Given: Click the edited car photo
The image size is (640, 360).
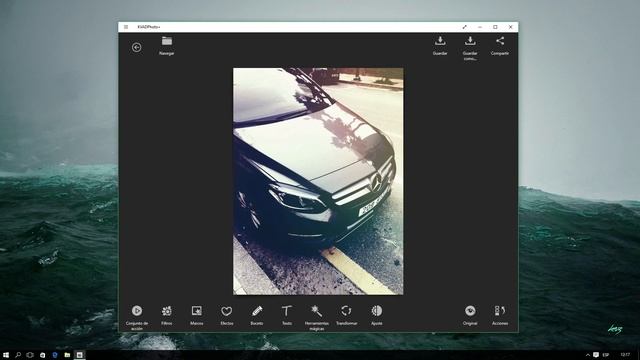Looking at the screenshot, I should coord(318,181).
